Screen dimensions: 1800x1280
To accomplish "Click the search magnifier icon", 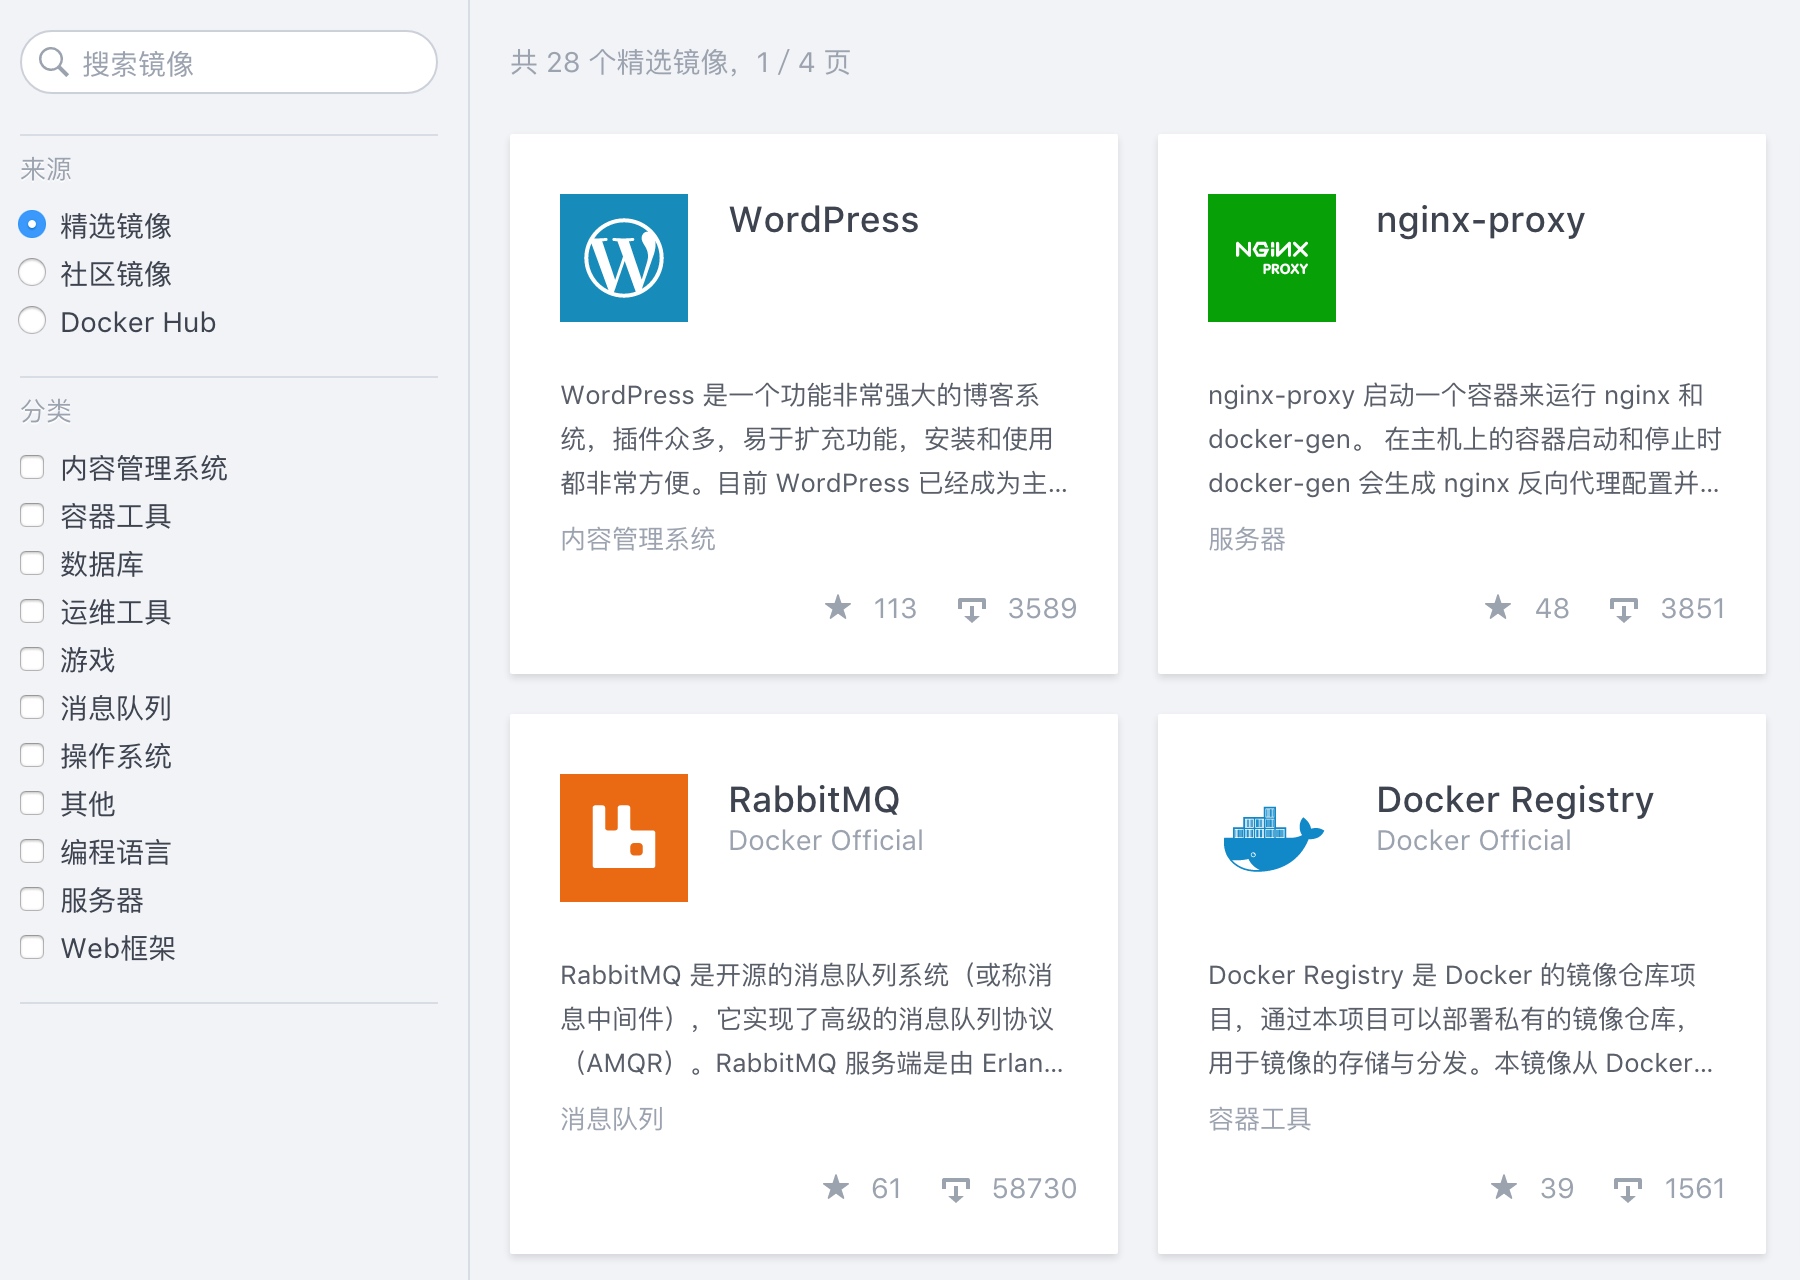I will 53,62.
